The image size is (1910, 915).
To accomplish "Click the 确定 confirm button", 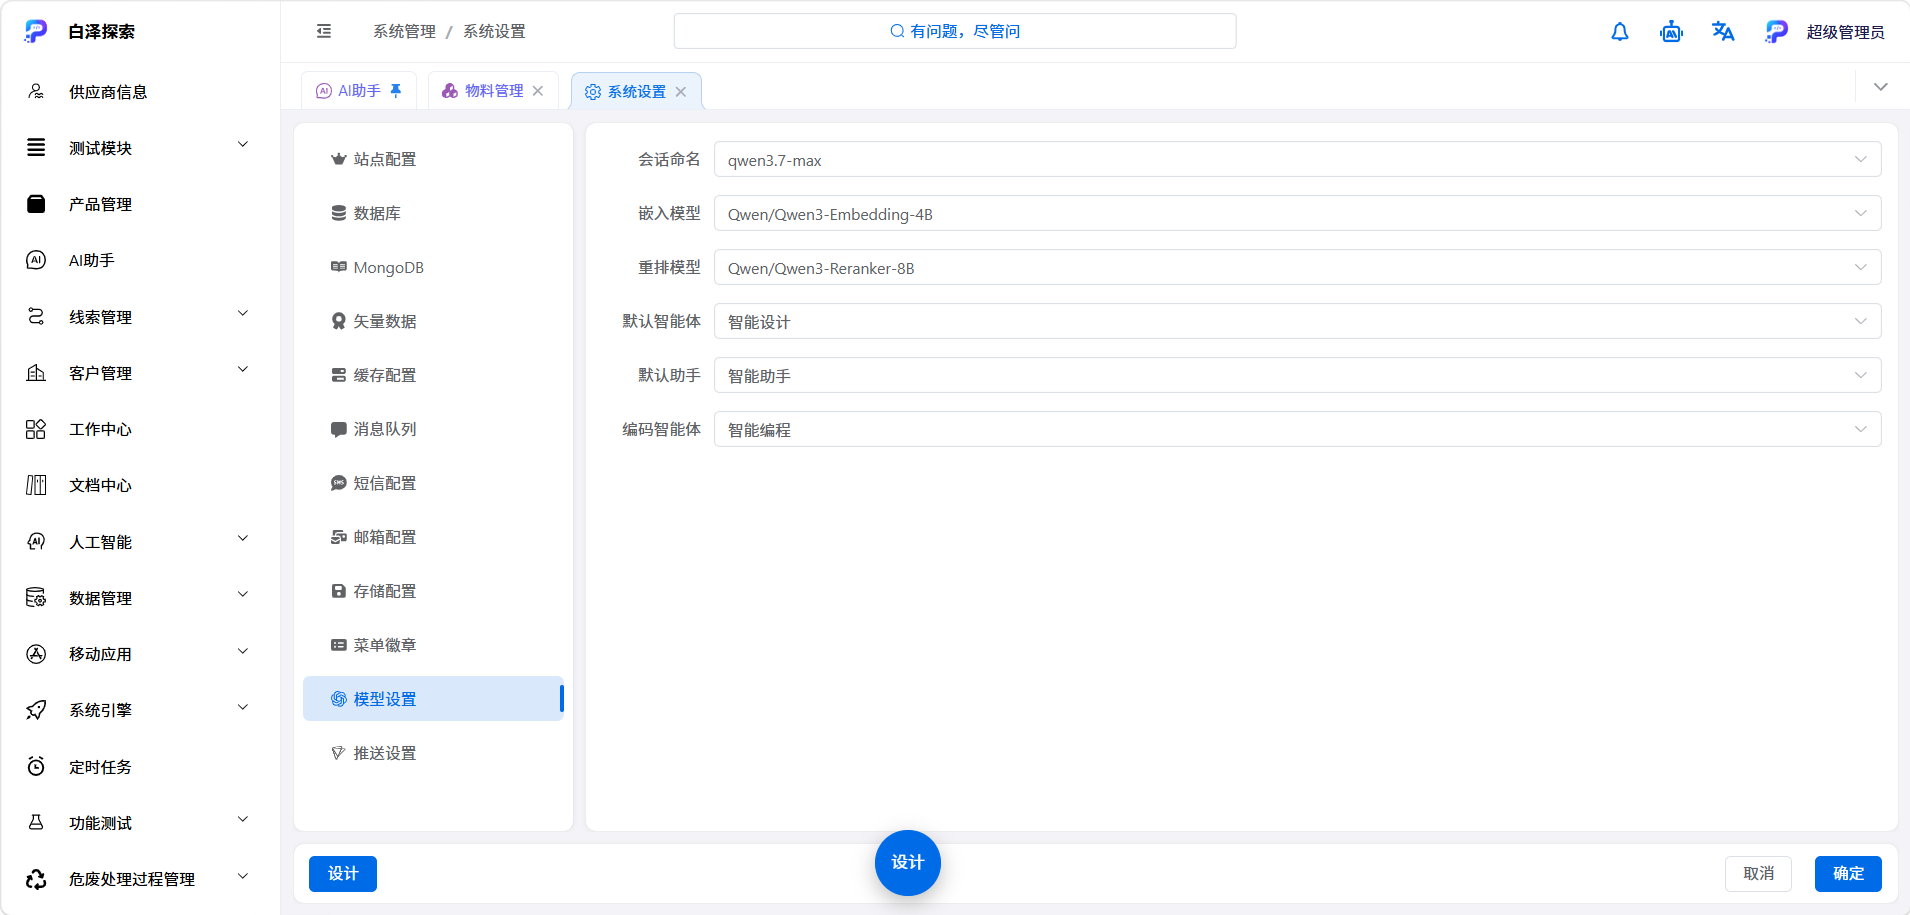I will [1848, 874].
